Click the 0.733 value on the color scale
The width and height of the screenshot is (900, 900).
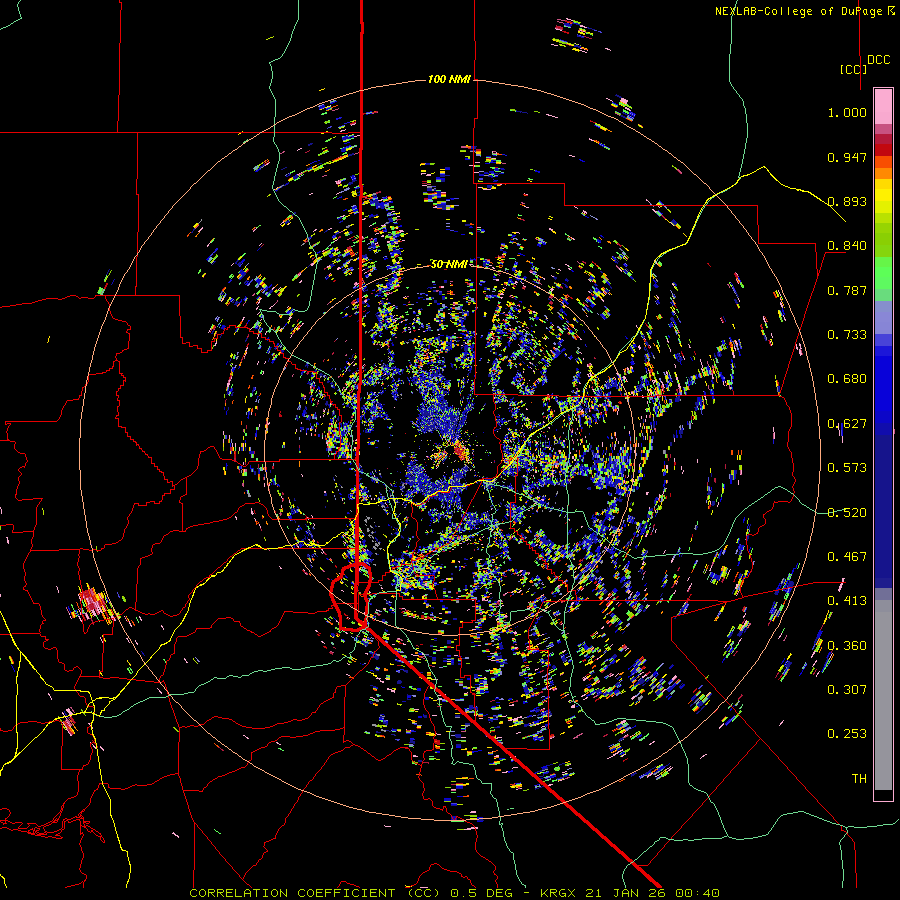click(847, 335)
